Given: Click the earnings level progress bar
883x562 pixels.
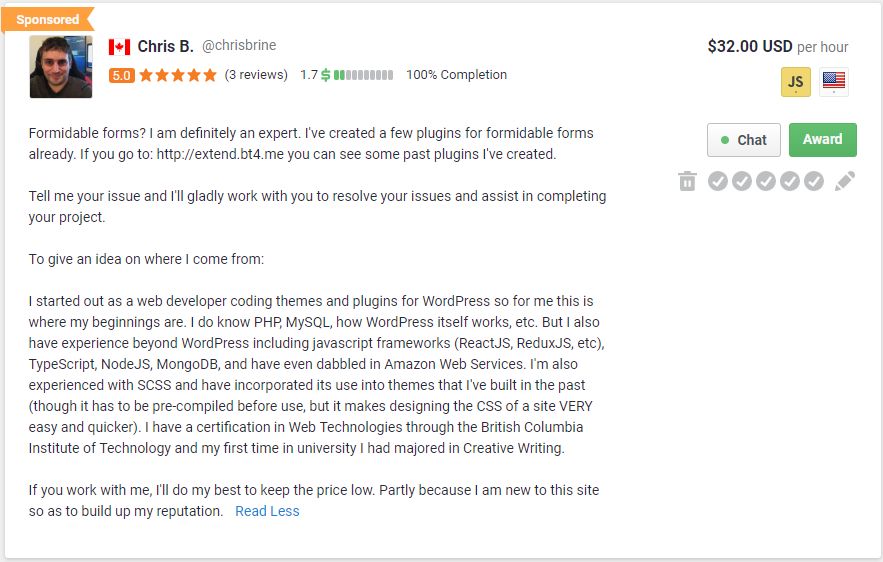Looking at the screenshot, I should (x=364, y=75).
